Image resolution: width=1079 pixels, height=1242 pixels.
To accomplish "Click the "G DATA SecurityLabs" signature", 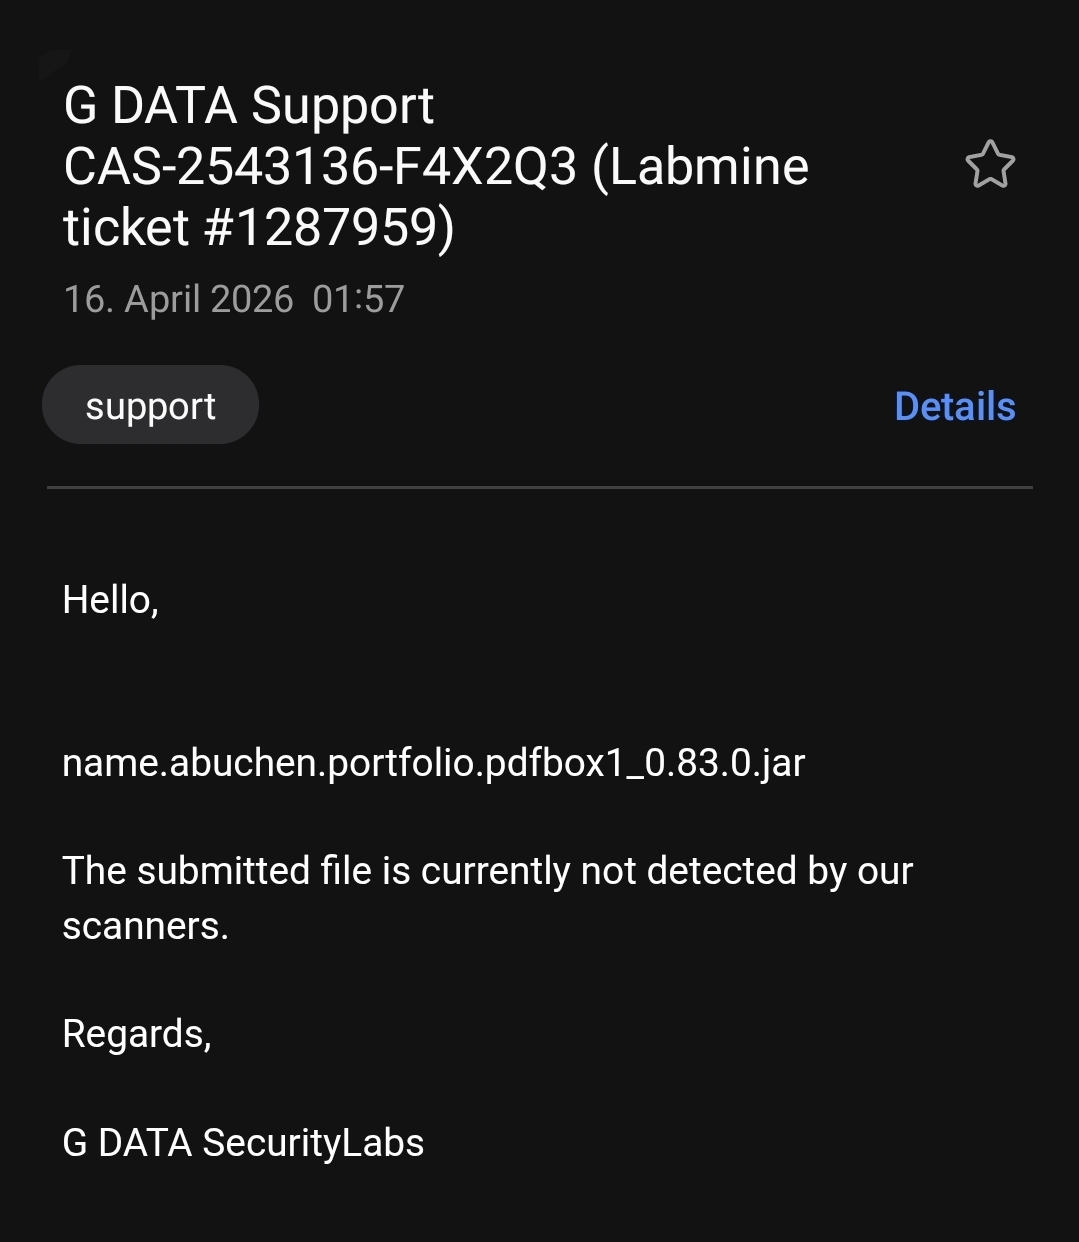I will pos(243,1143).
